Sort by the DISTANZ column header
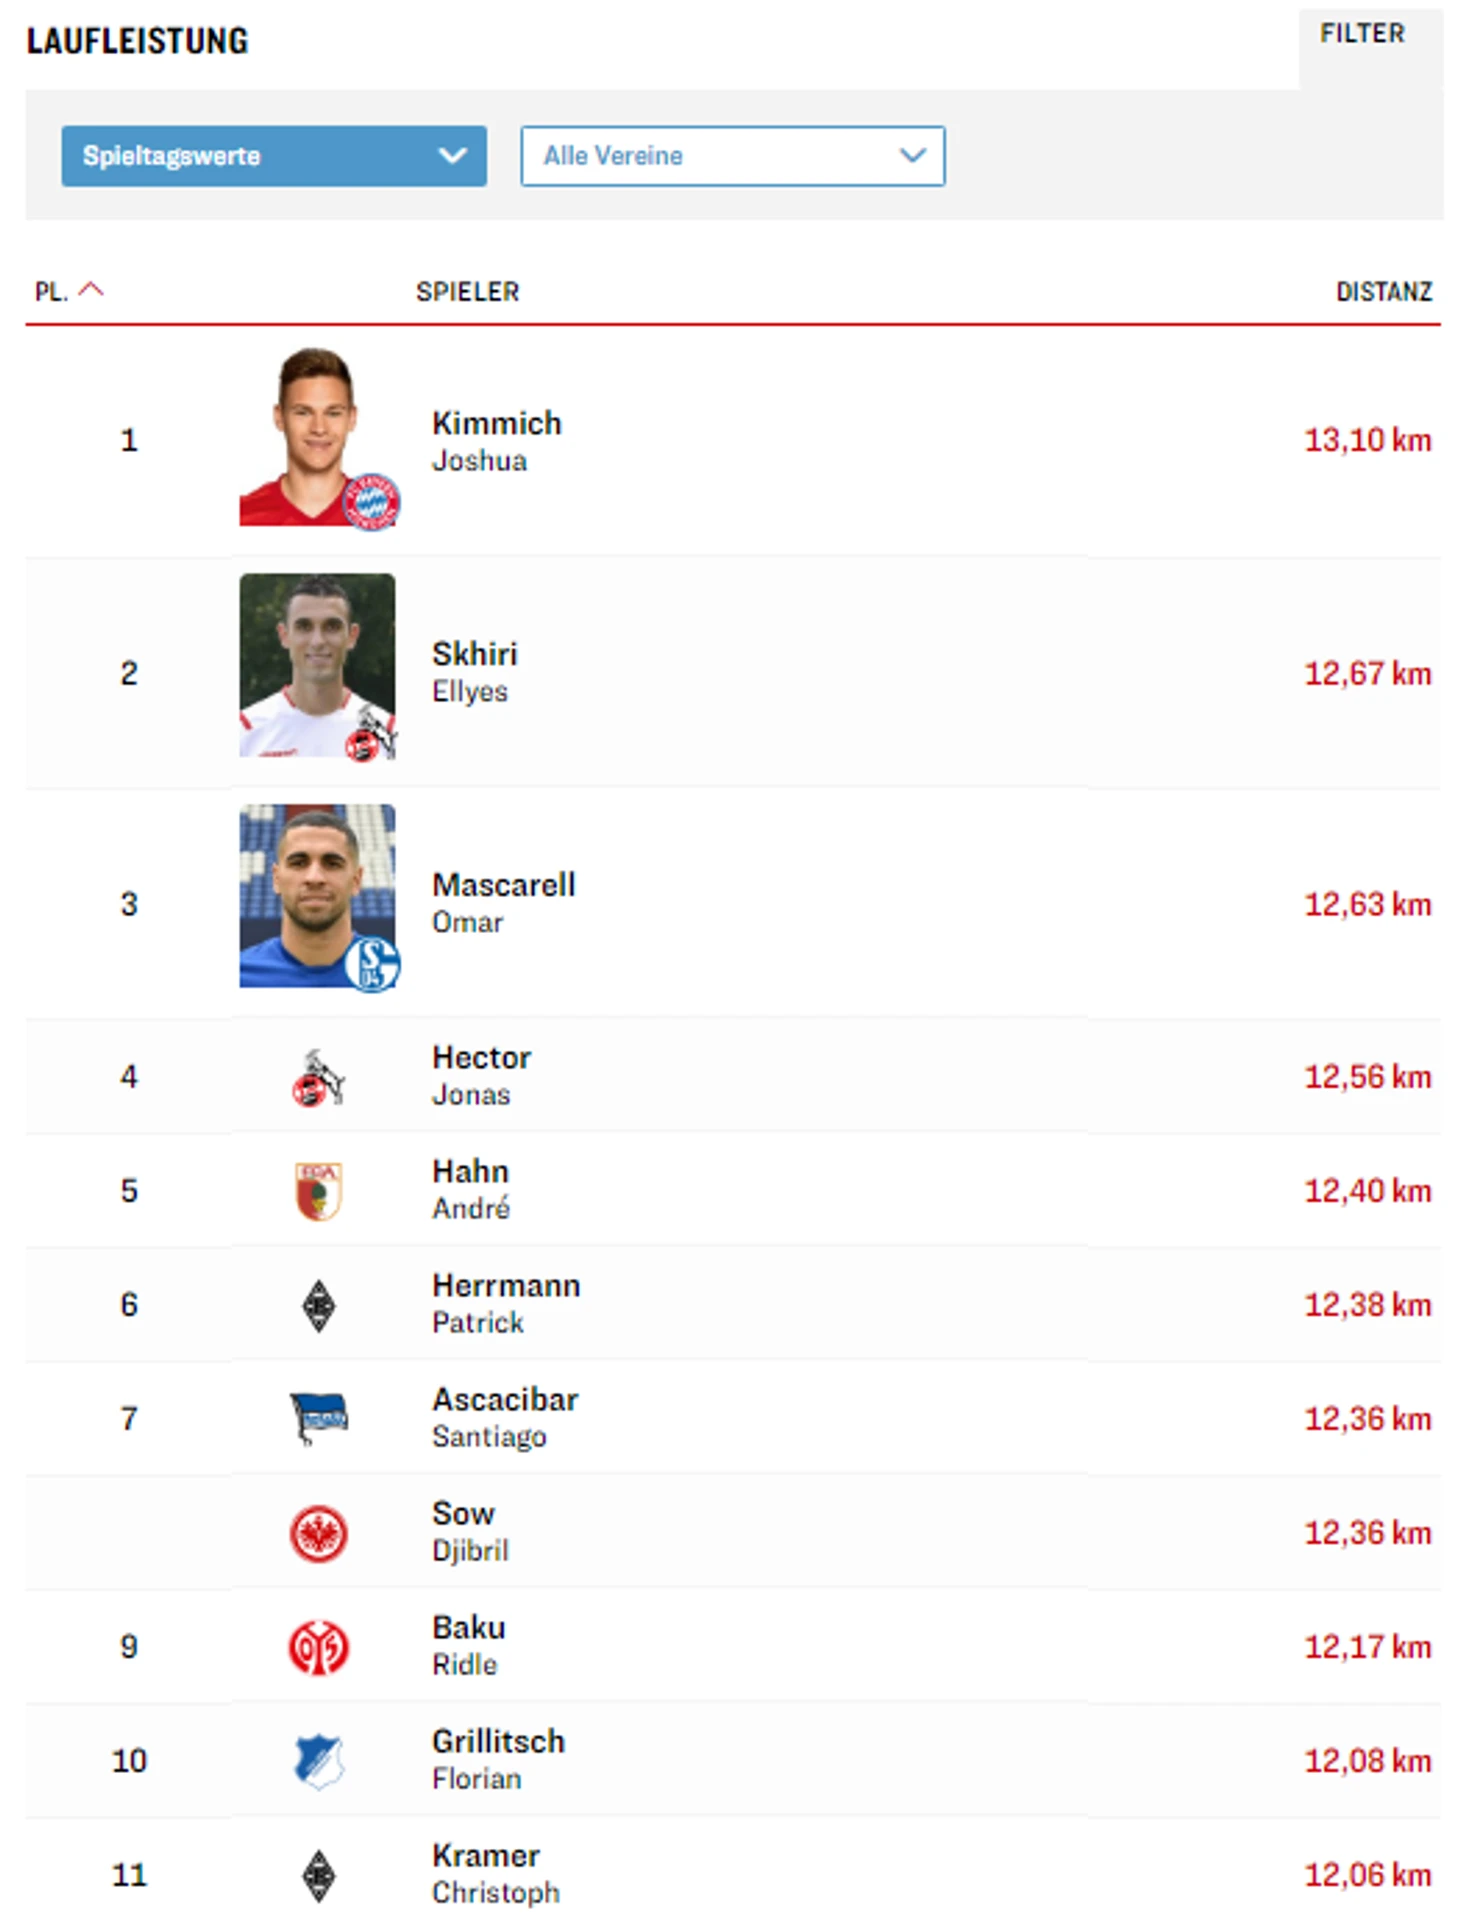Screen dimensions: 1460x1927 1383,292
